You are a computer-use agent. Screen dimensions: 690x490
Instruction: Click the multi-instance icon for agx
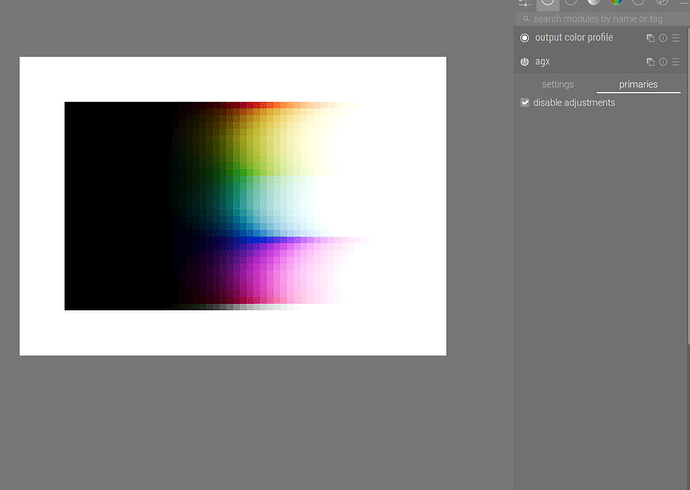(650, 62)
